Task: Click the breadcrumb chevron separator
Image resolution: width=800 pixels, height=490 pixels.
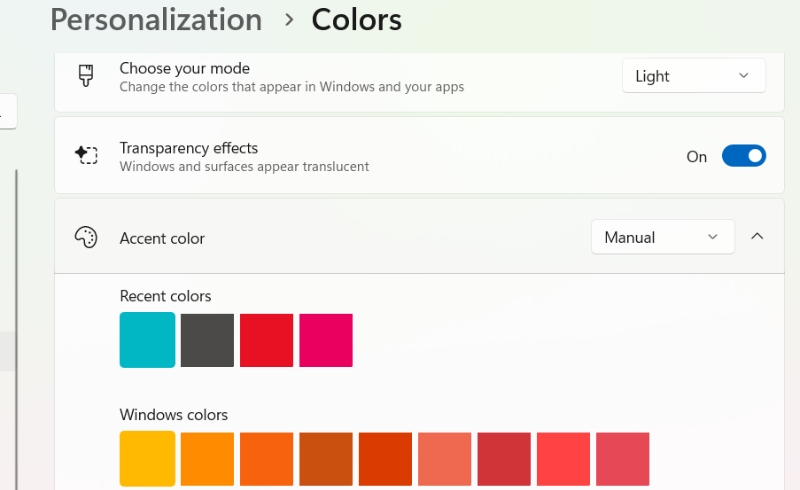Action: [289, 20]
